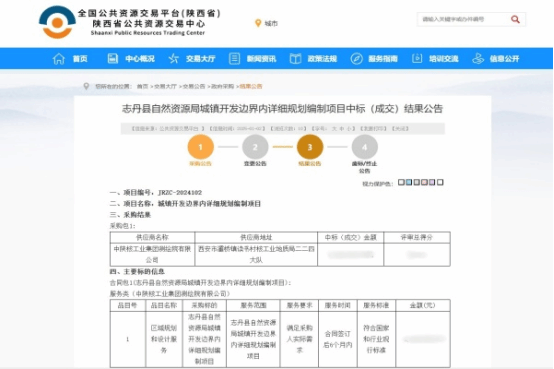Click the 服务范围 column header
554x369 pixels.
click(253, 305)
